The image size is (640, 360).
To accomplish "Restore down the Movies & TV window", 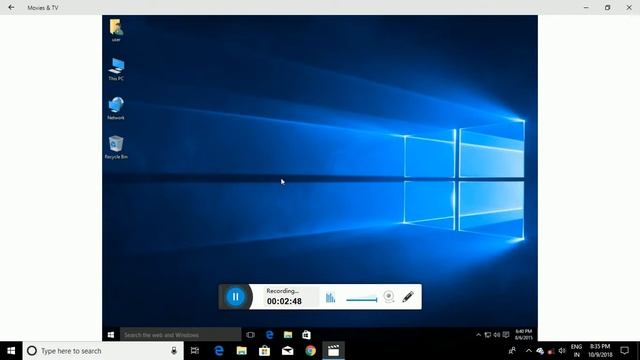I will pos(608,7).
